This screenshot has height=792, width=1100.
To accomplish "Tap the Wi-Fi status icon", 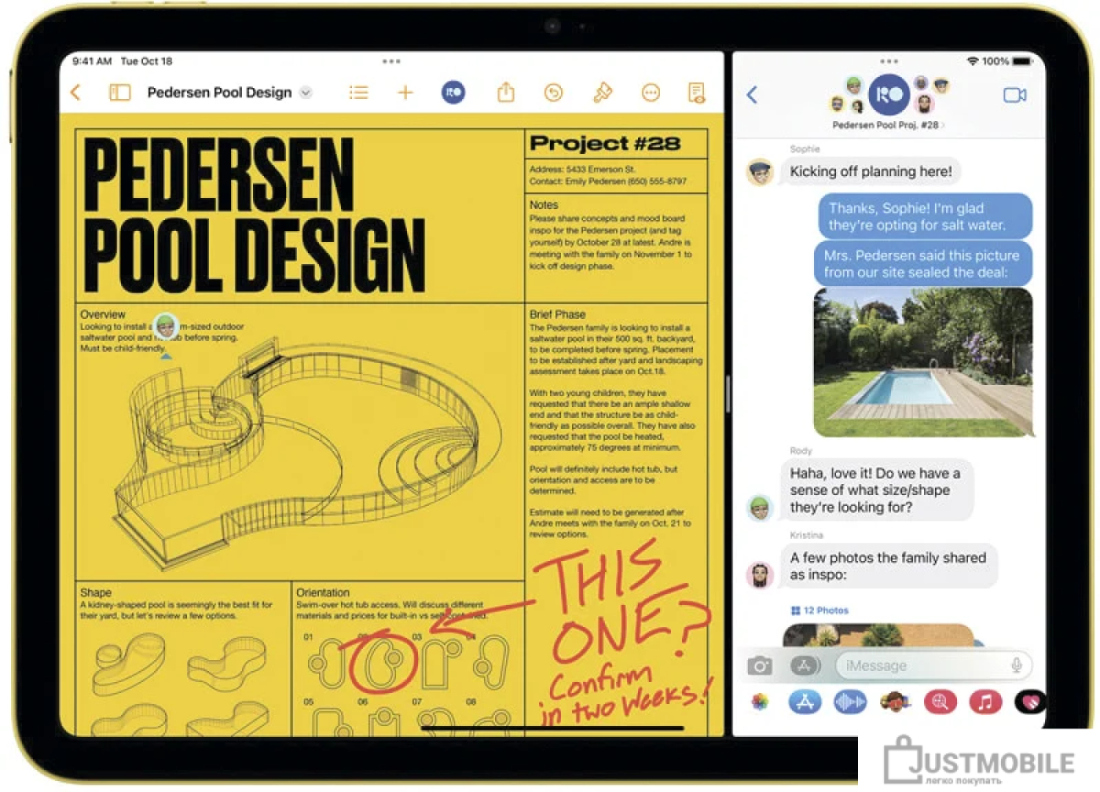I will pos(972,62).
